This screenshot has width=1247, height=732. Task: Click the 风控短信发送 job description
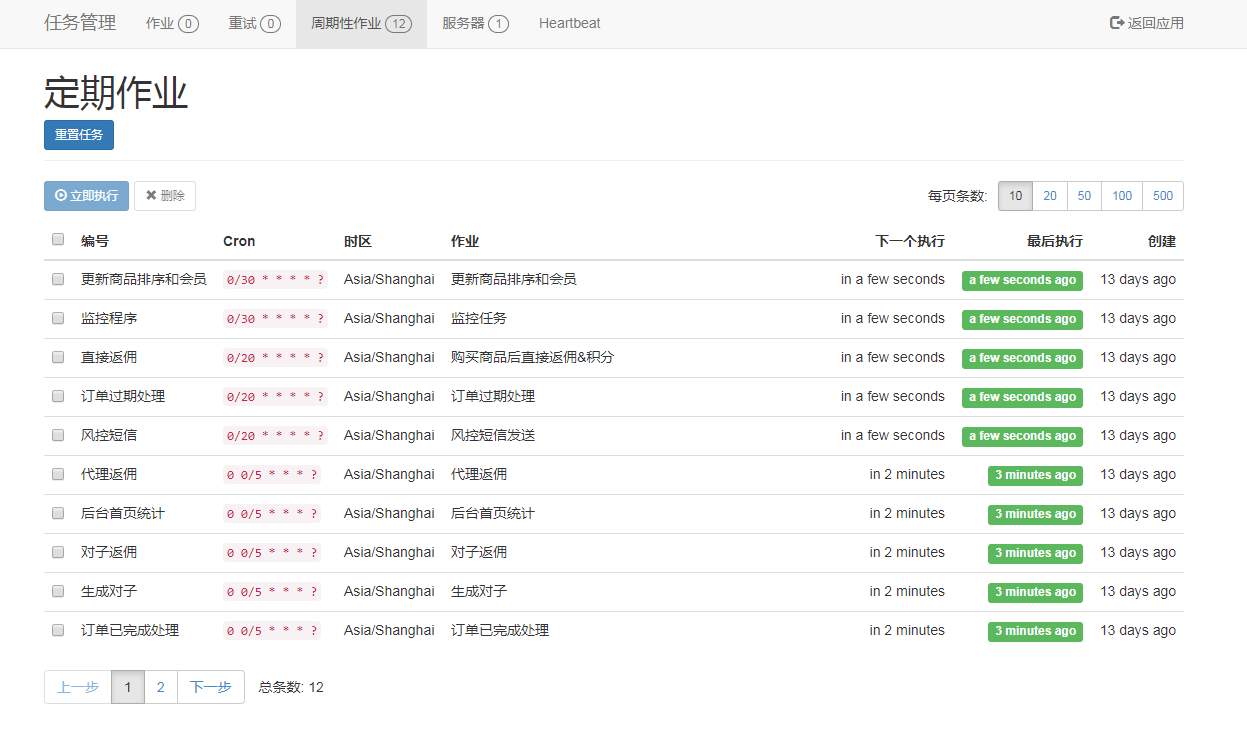coord(493,435)
